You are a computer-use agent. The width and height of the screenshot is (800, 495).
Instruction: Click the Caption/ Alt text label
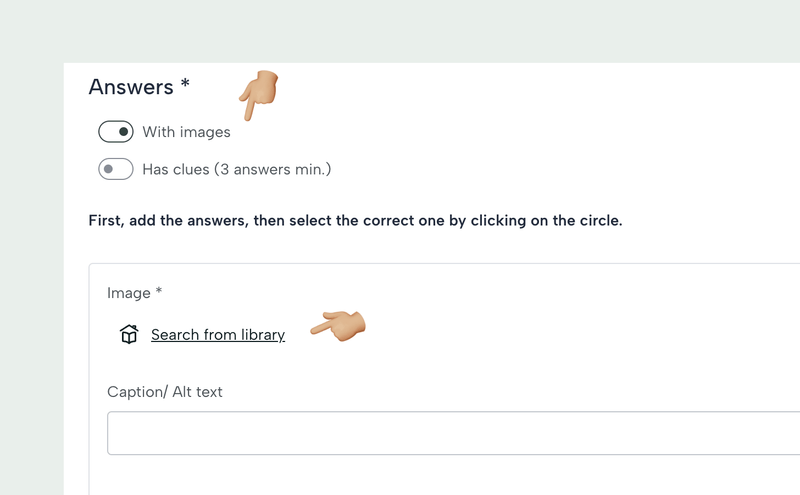coord(165,392)
